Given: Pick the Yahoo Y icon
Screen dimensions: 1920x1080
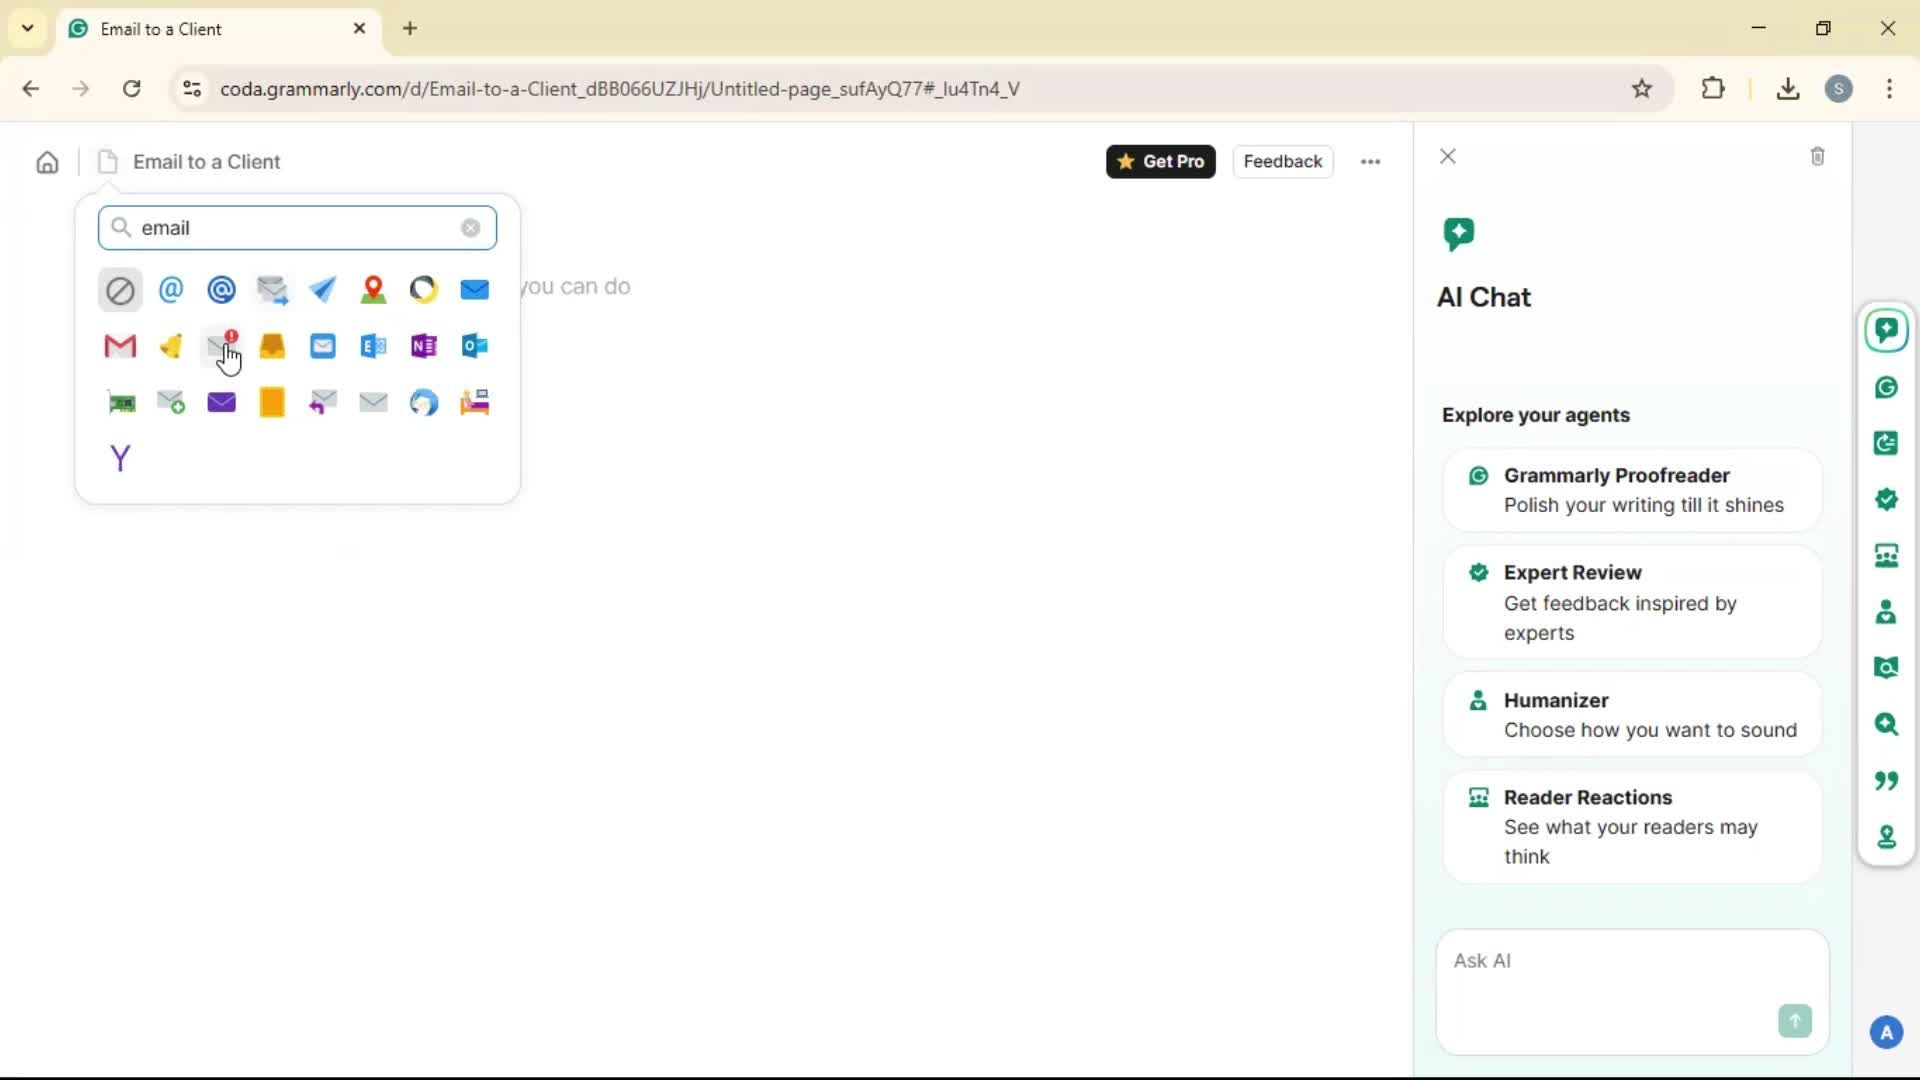Looking at the screenshot, I should tap(120, 458).
